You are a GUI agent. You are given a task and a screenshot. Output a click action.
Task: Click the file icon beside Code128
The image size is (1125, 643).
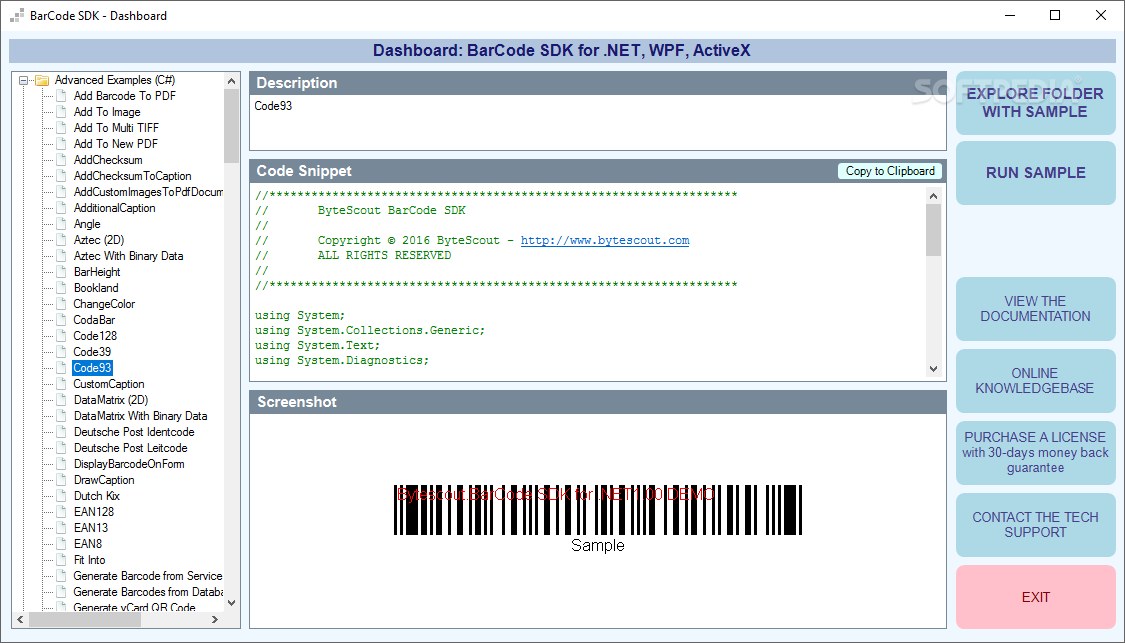click(x=62, y=336)
